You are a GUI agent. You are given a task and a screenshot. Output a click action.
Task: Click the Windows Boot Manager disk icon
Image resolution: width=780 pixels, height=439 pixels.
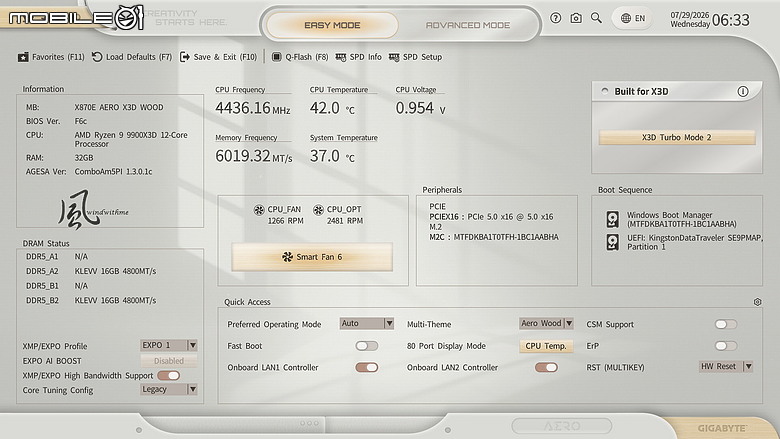pos(612,219)
